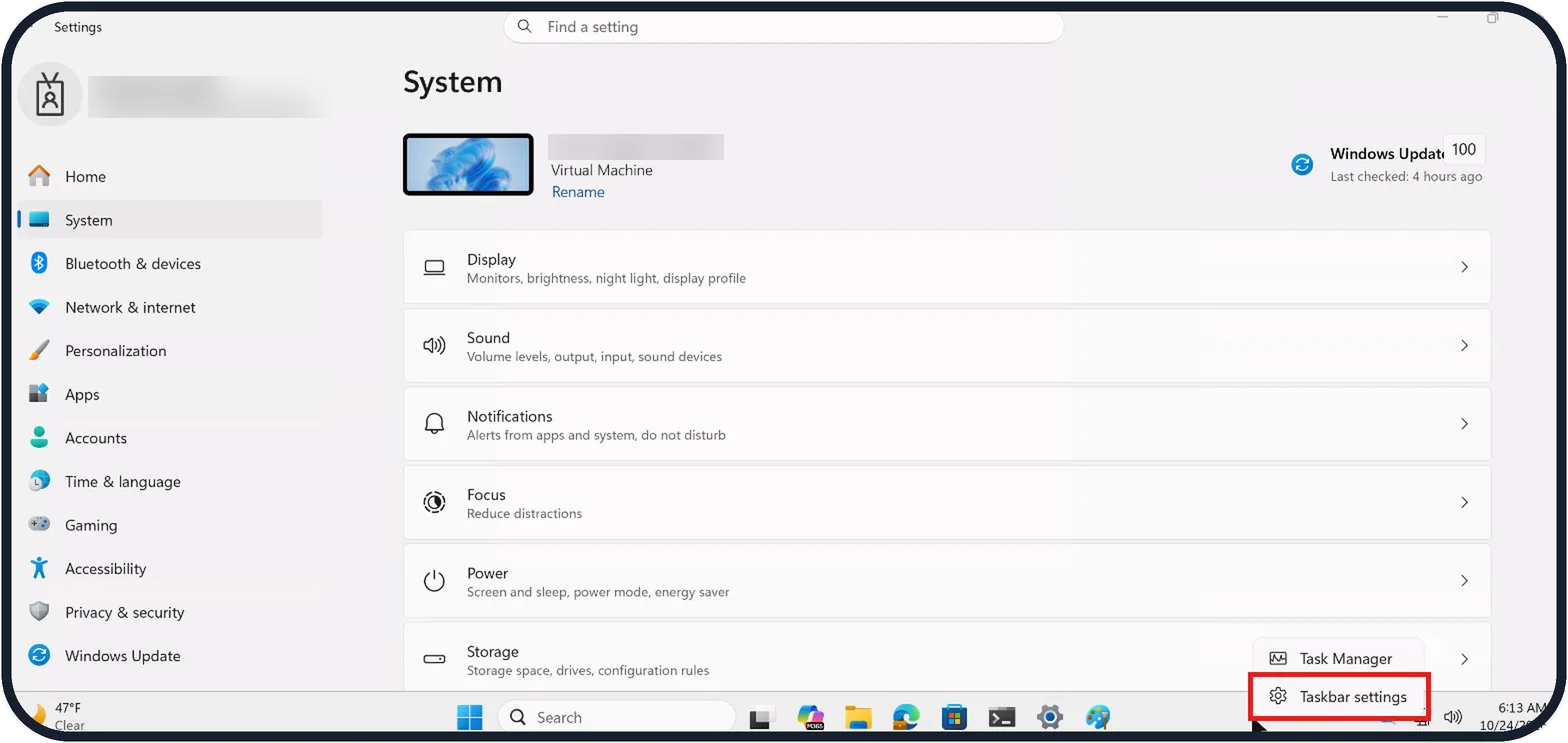Click the user profile avatar

coord(50,95)
